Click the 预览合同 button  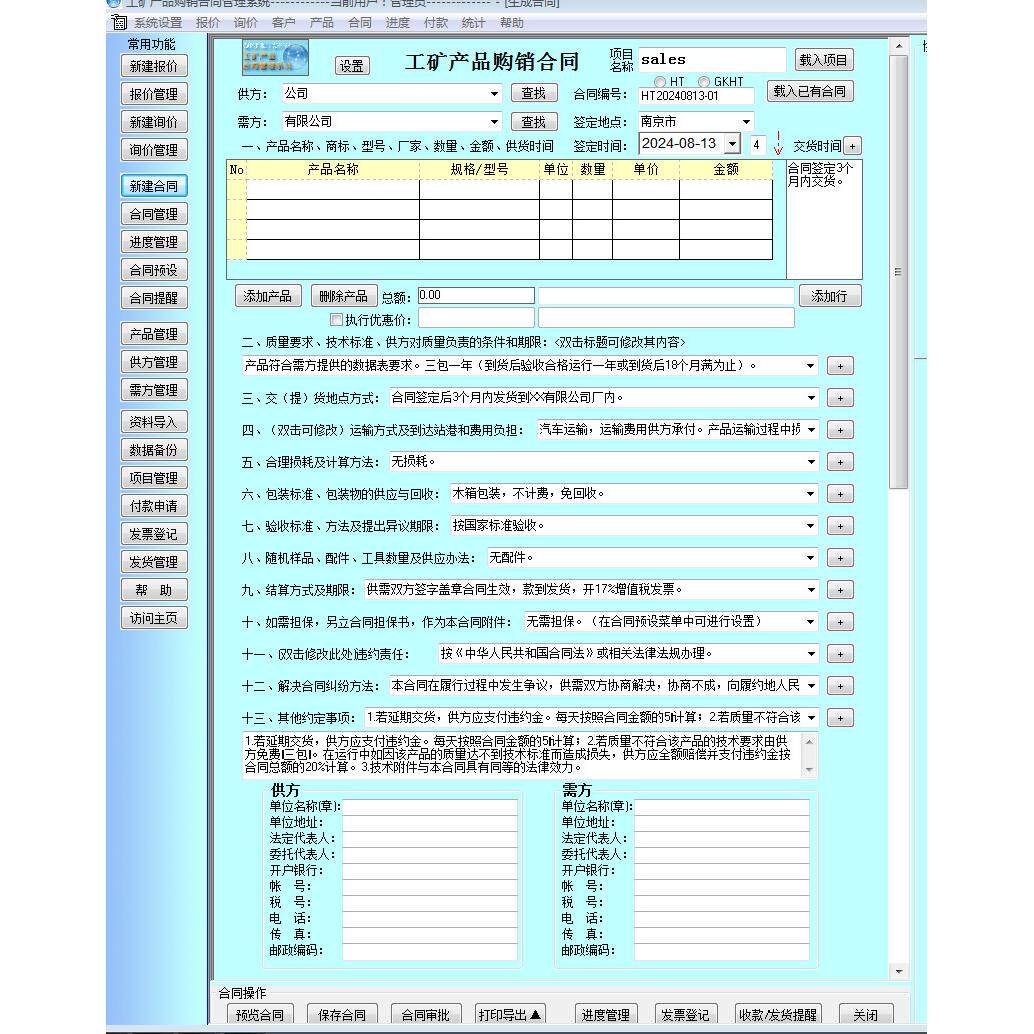coord(260,1014)
